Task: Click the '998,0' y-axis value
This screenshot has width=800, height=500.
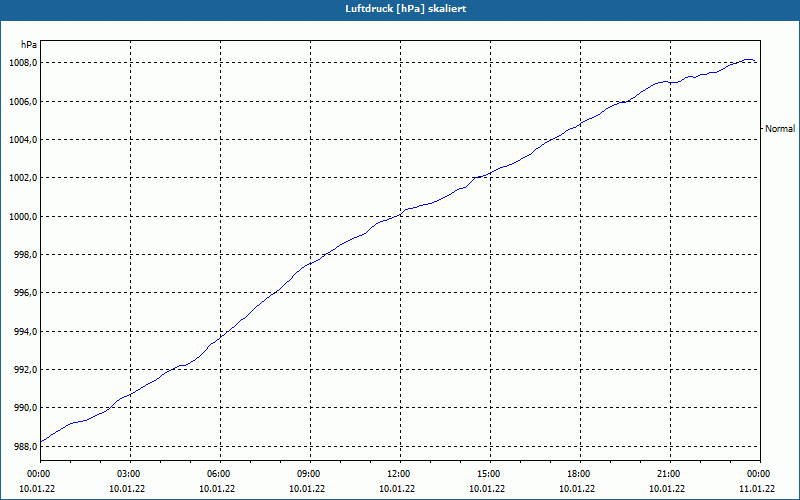Action: (x=25, y=255)
